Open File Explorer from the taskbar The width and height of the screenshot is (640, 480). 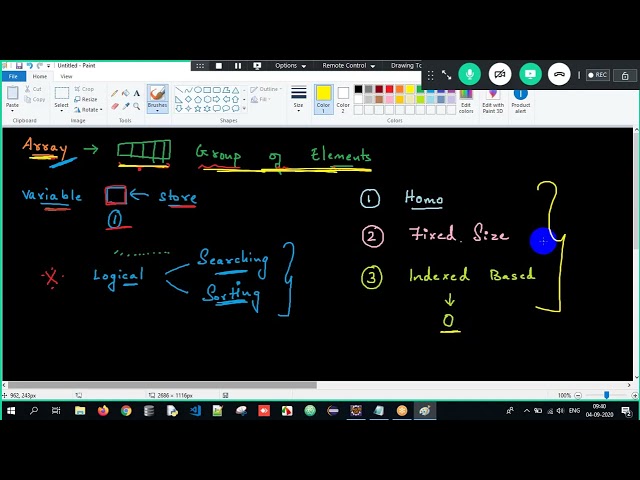pos(80,411)
